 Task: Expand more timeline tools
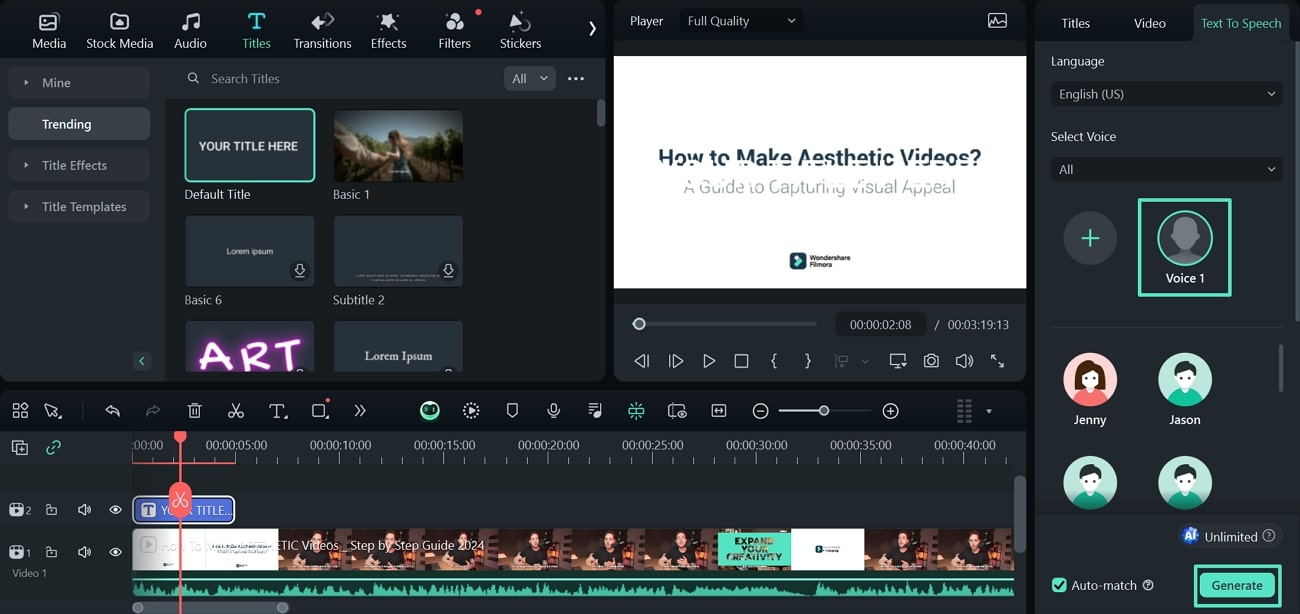(360, 411)
